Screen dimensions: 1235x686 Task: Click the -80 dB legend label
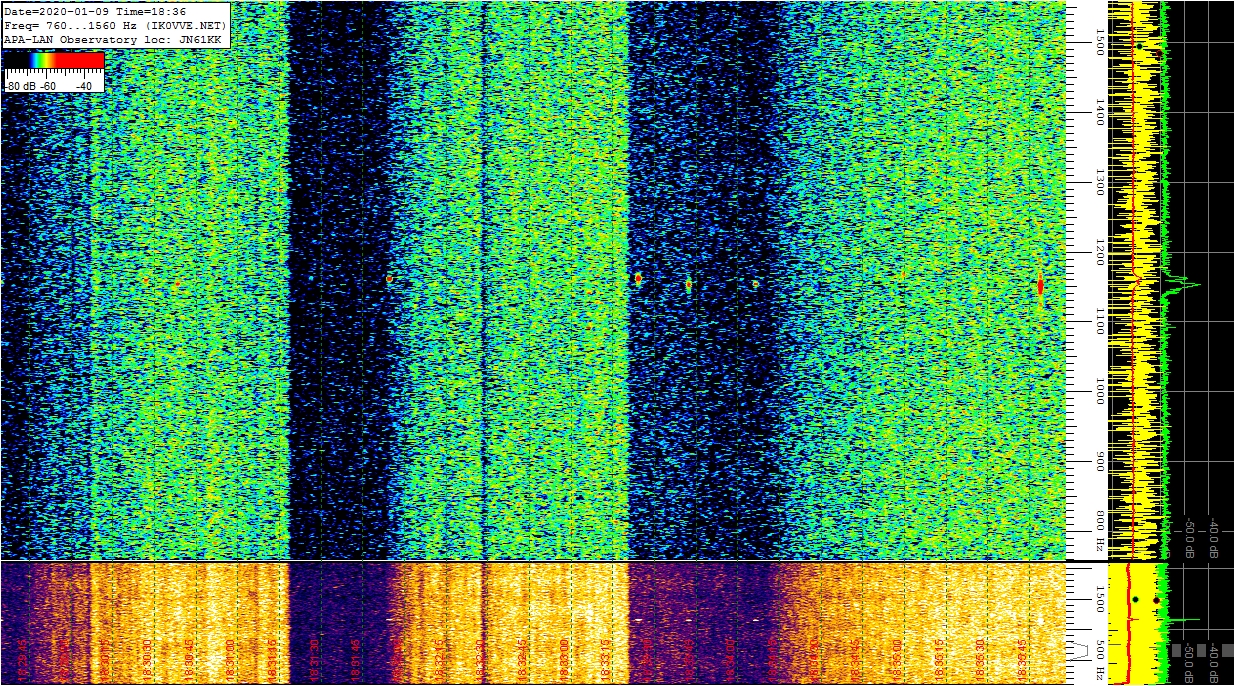22,86
